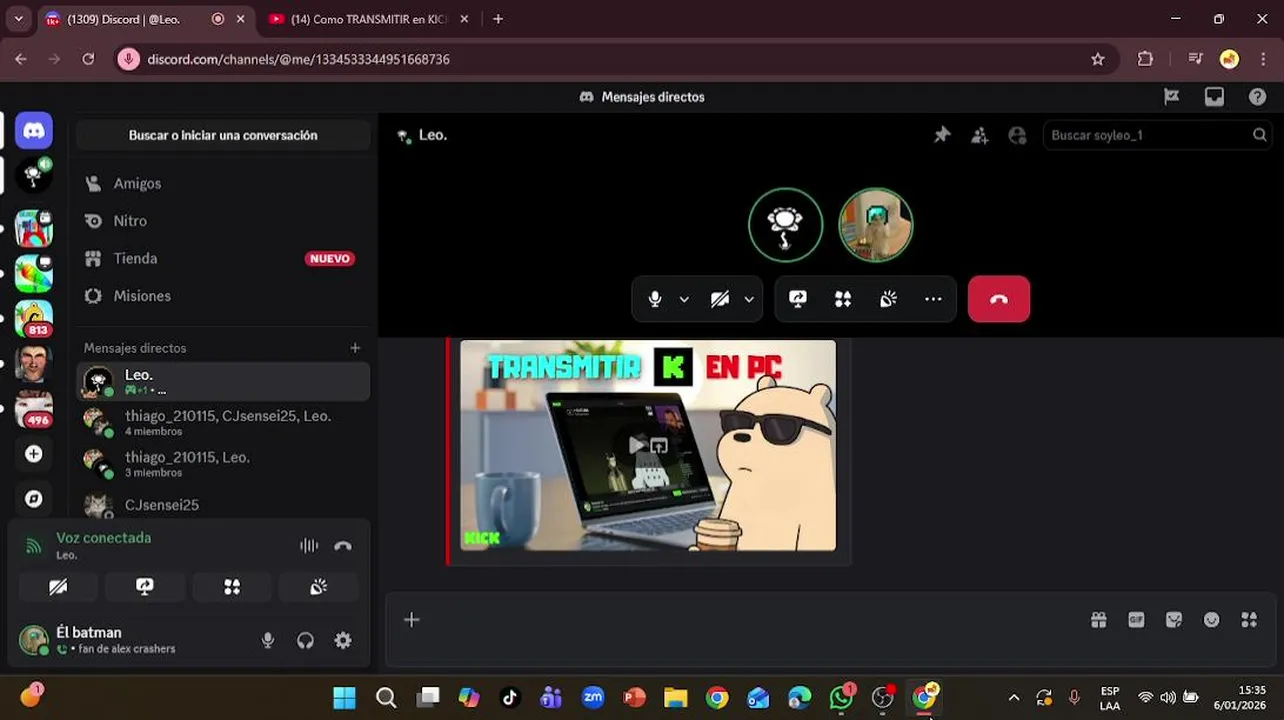Viewport: 1284px width, 720px height.
Task: Mute microphone in call controls
Action: (655, 299)
